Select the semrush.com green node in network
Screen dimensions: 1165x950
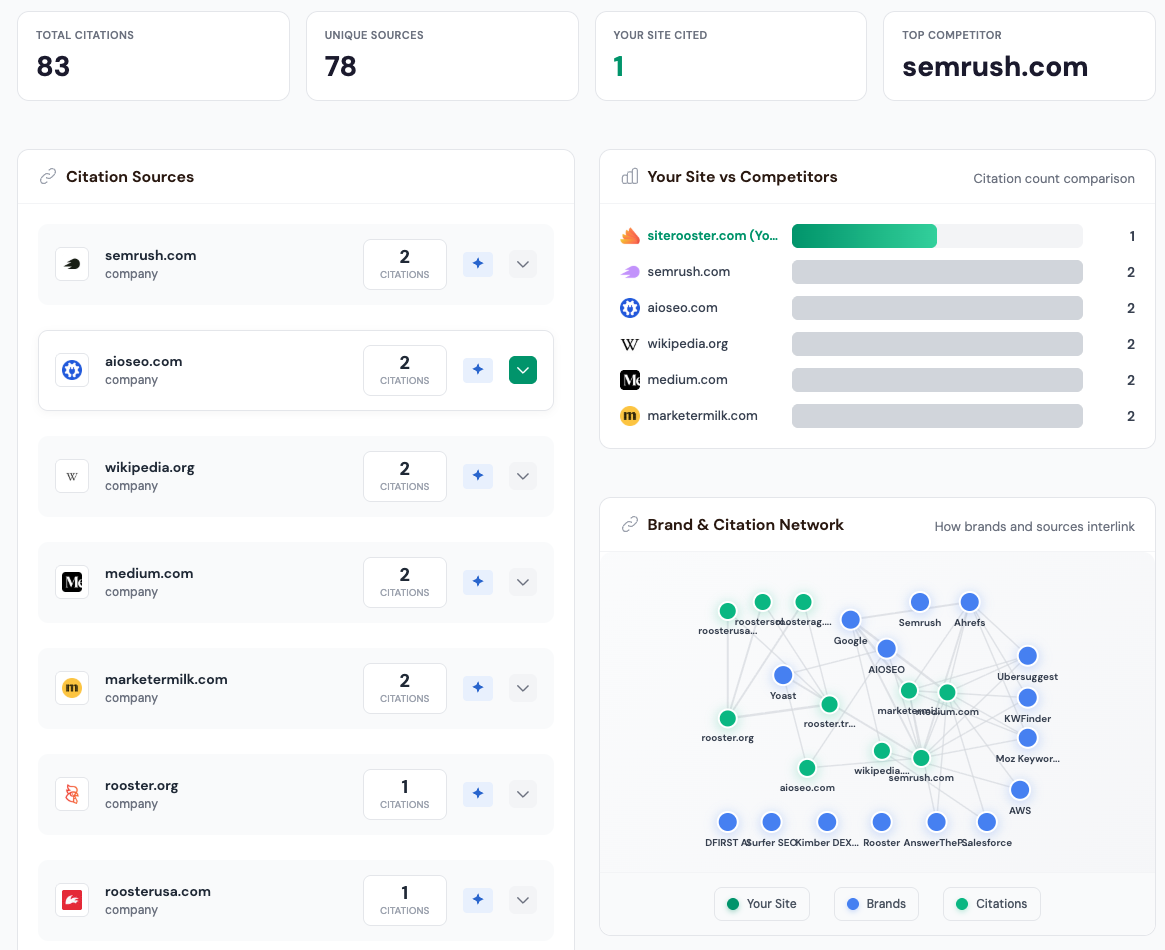(921, 758)
